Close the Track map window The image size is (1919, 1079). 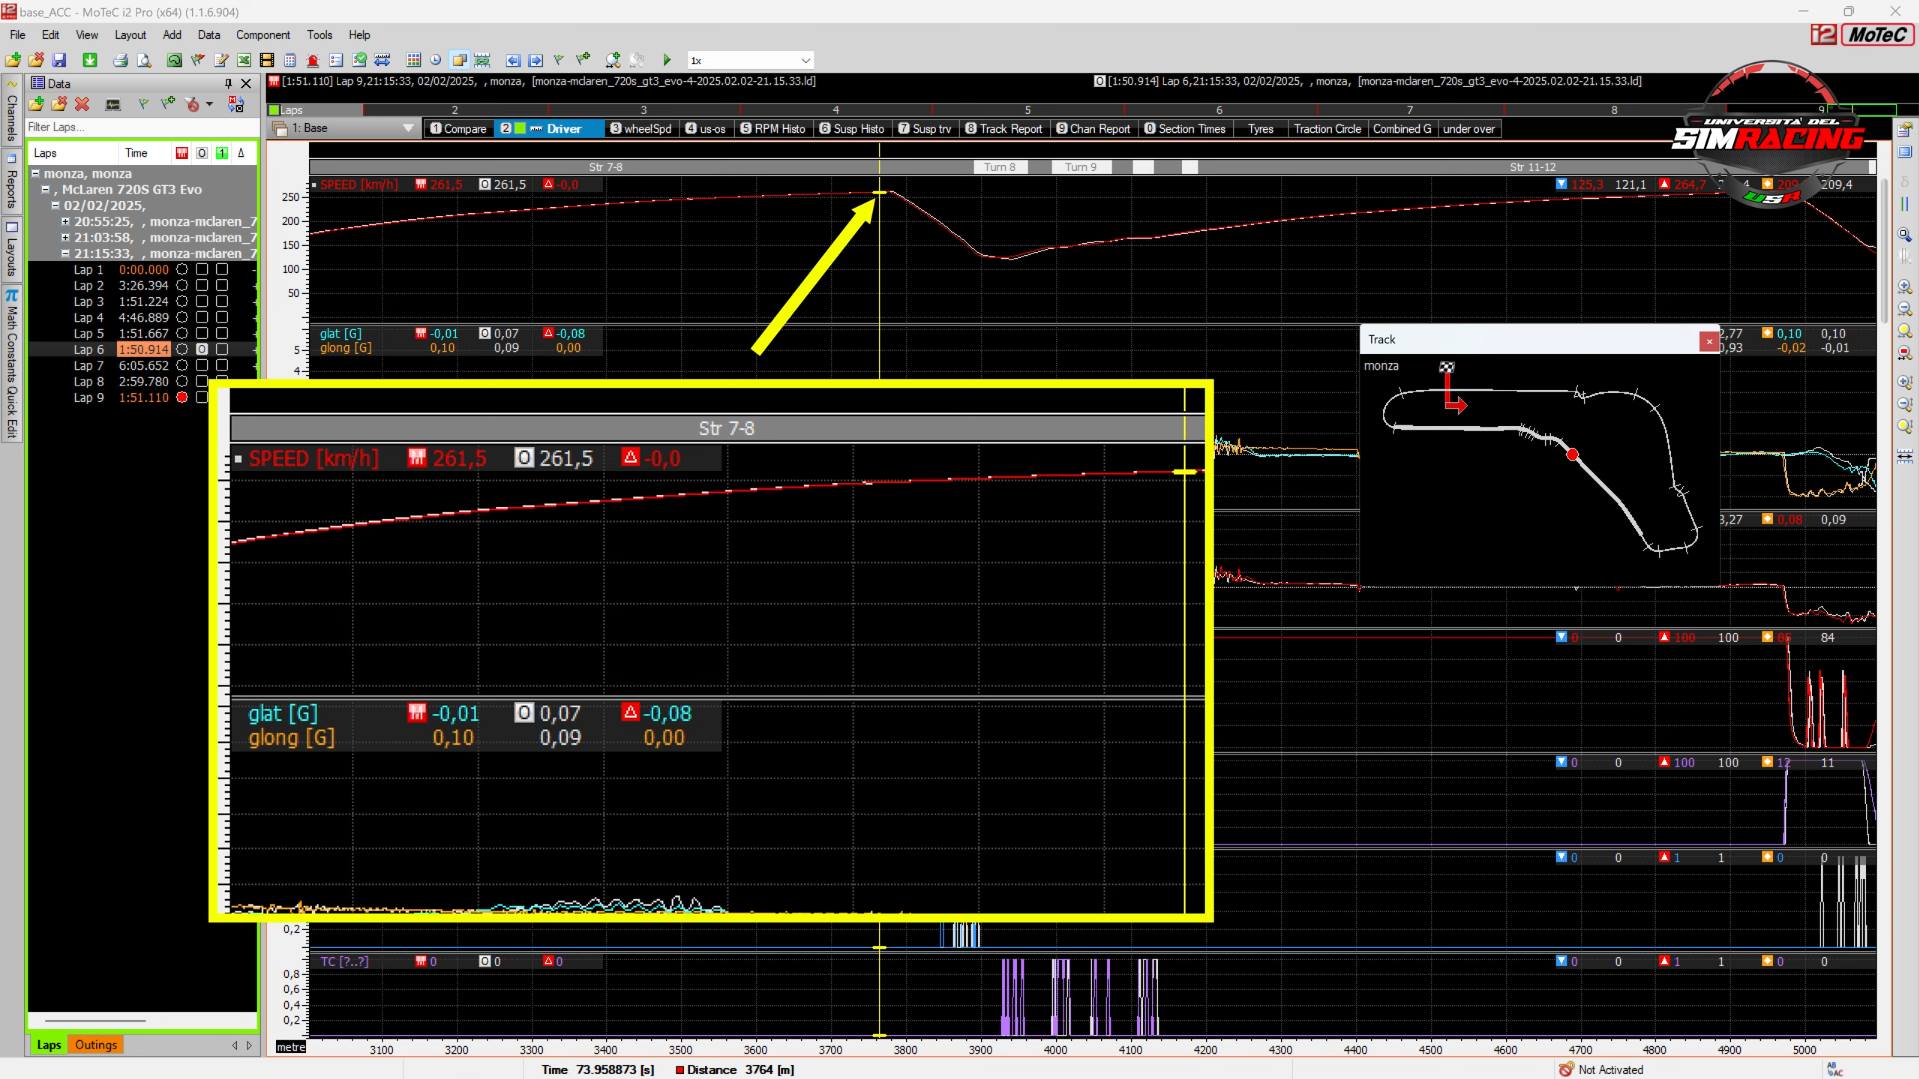[1709, 341]
